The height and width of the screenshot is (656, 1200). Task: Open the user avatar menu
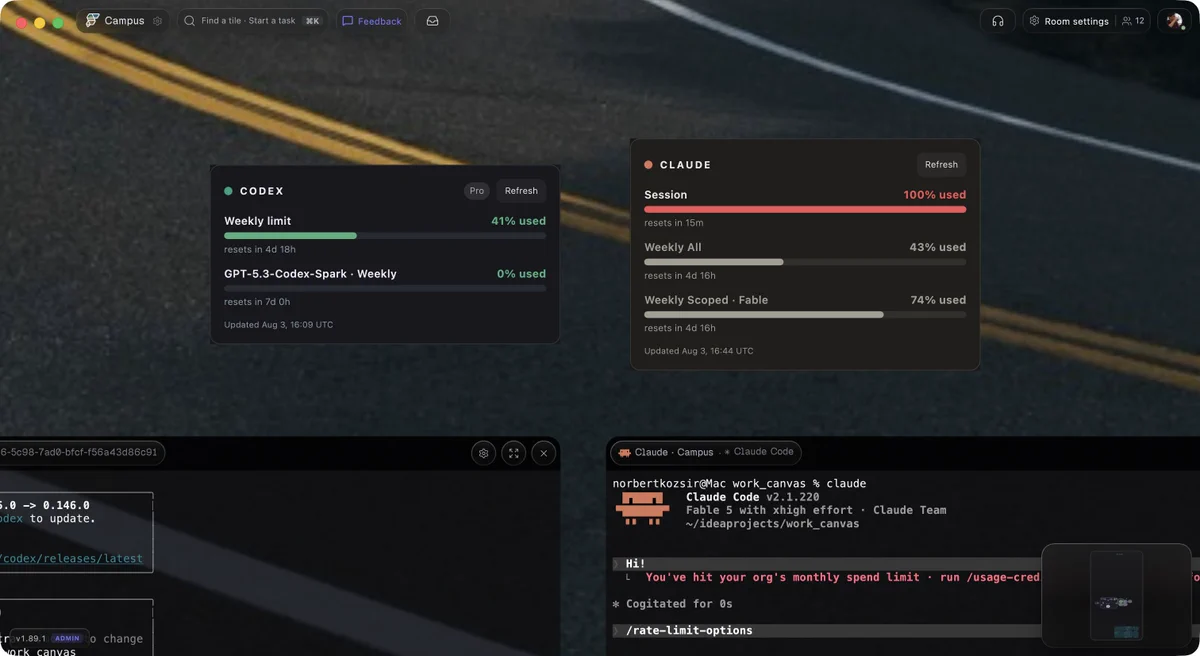tap(1174, 21)
